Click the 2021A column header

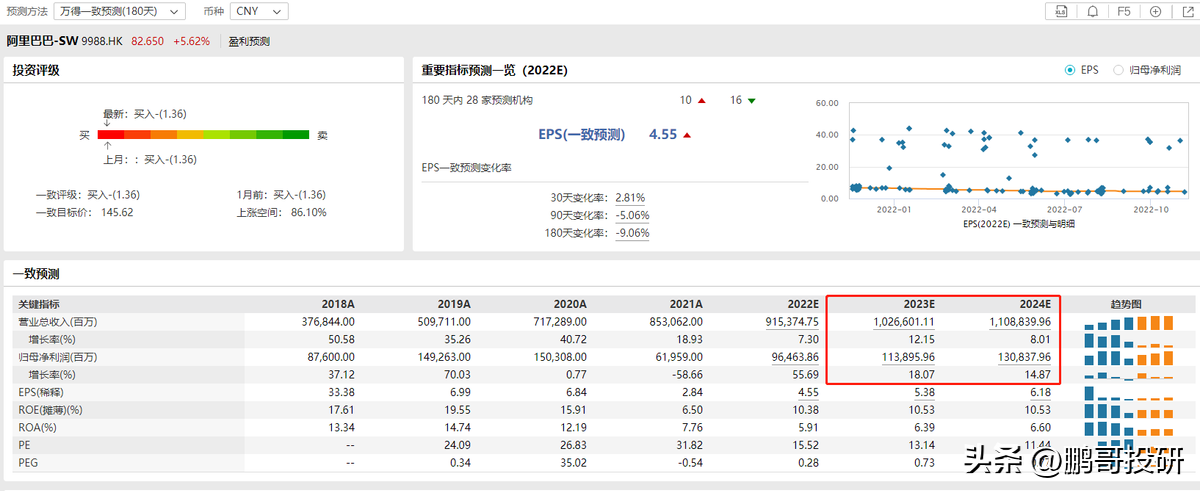pos(686,304)
